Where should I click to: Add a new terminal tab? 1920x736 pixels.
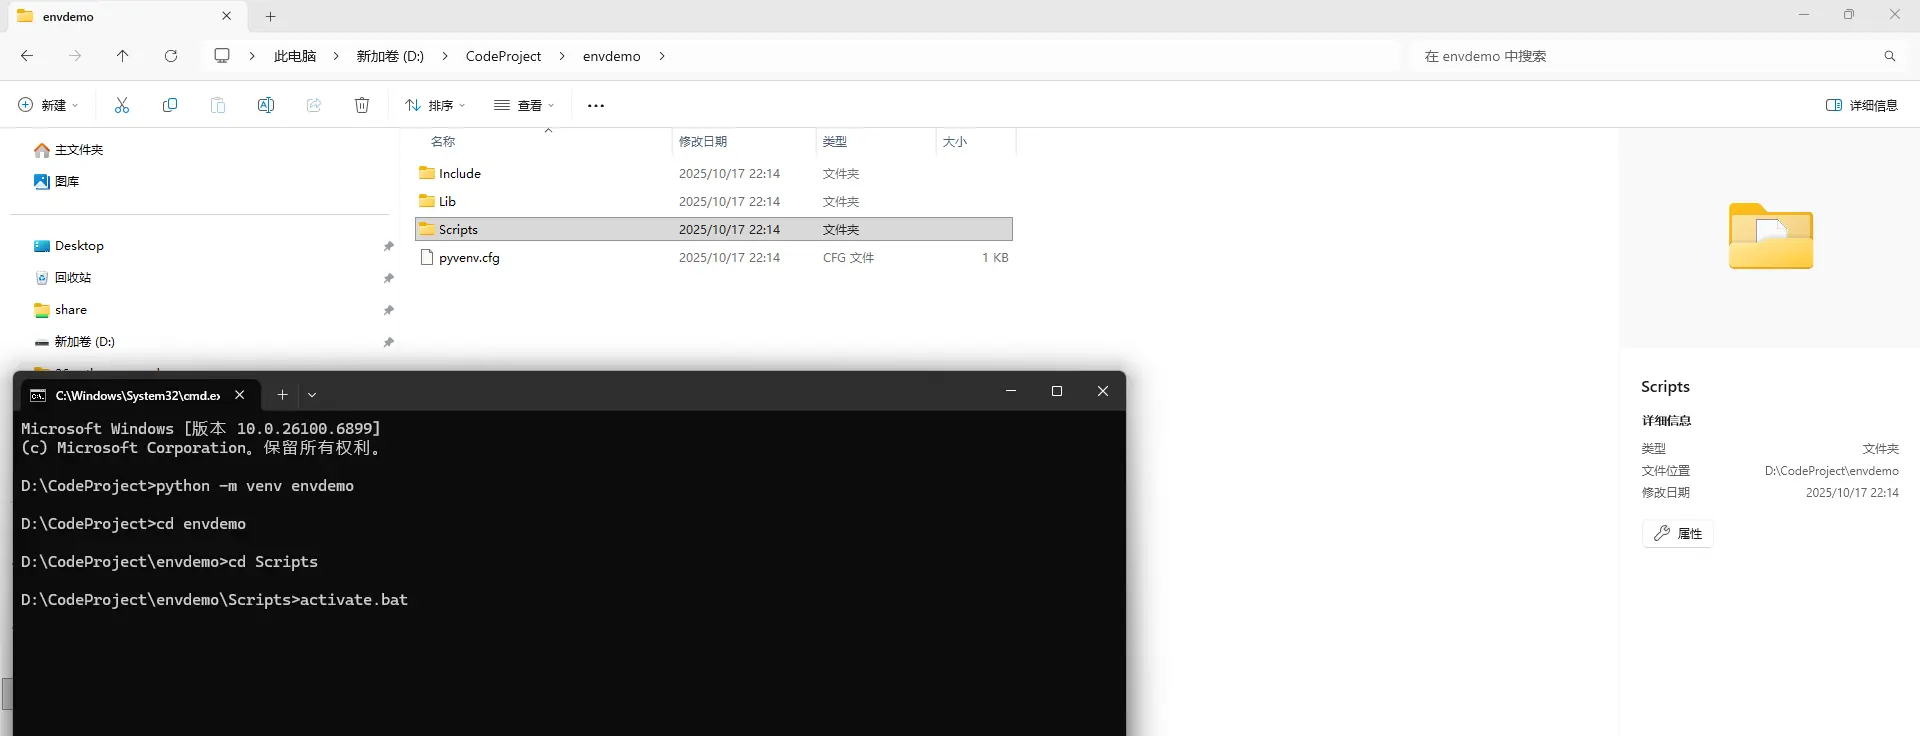pos(282,395)
